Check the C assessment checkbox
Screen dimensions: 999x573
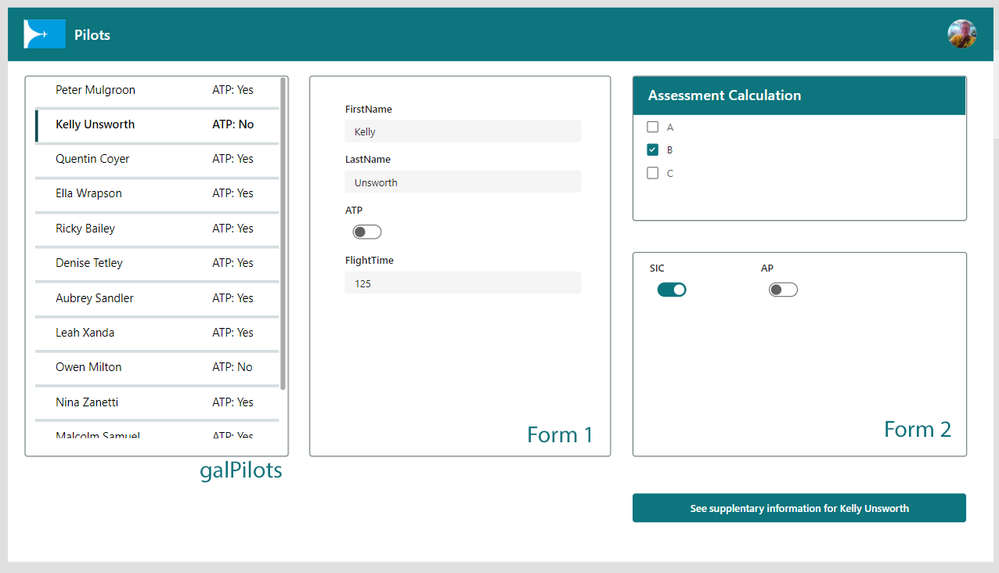(x=652, y=173)
